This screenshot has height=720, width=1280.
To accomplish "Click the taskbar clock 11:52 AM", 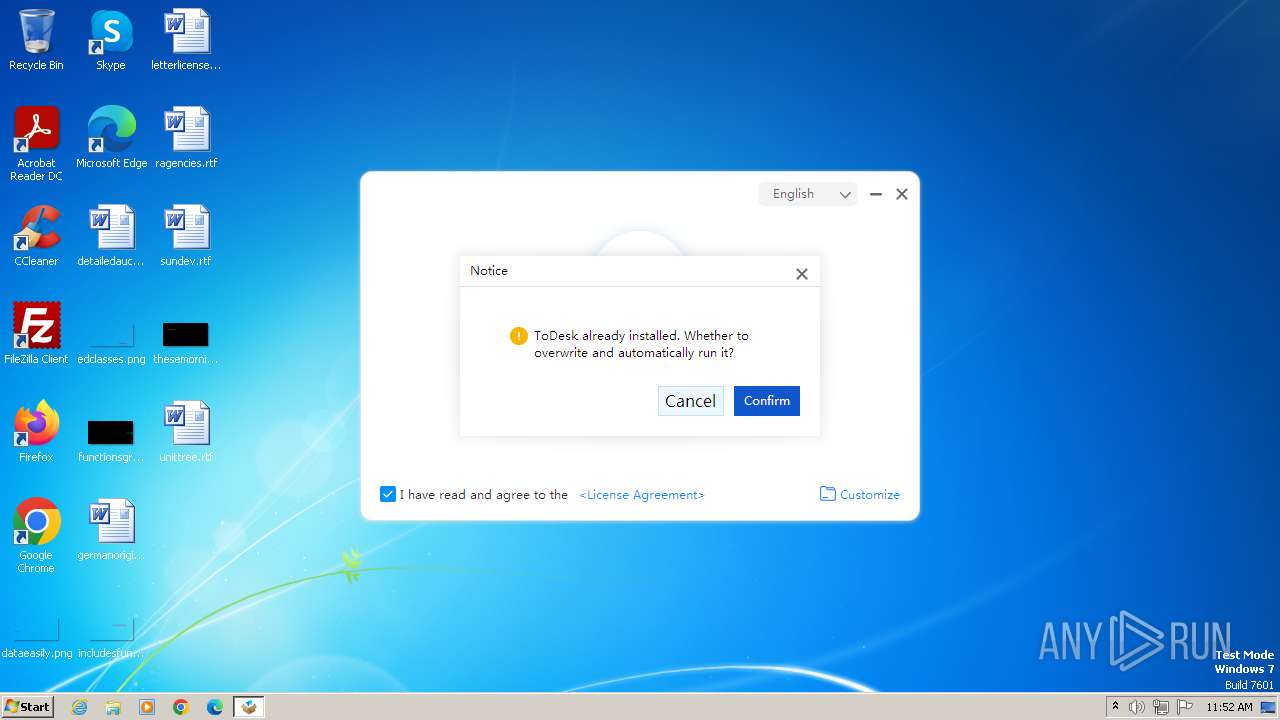I will (x=1229, y=707).
